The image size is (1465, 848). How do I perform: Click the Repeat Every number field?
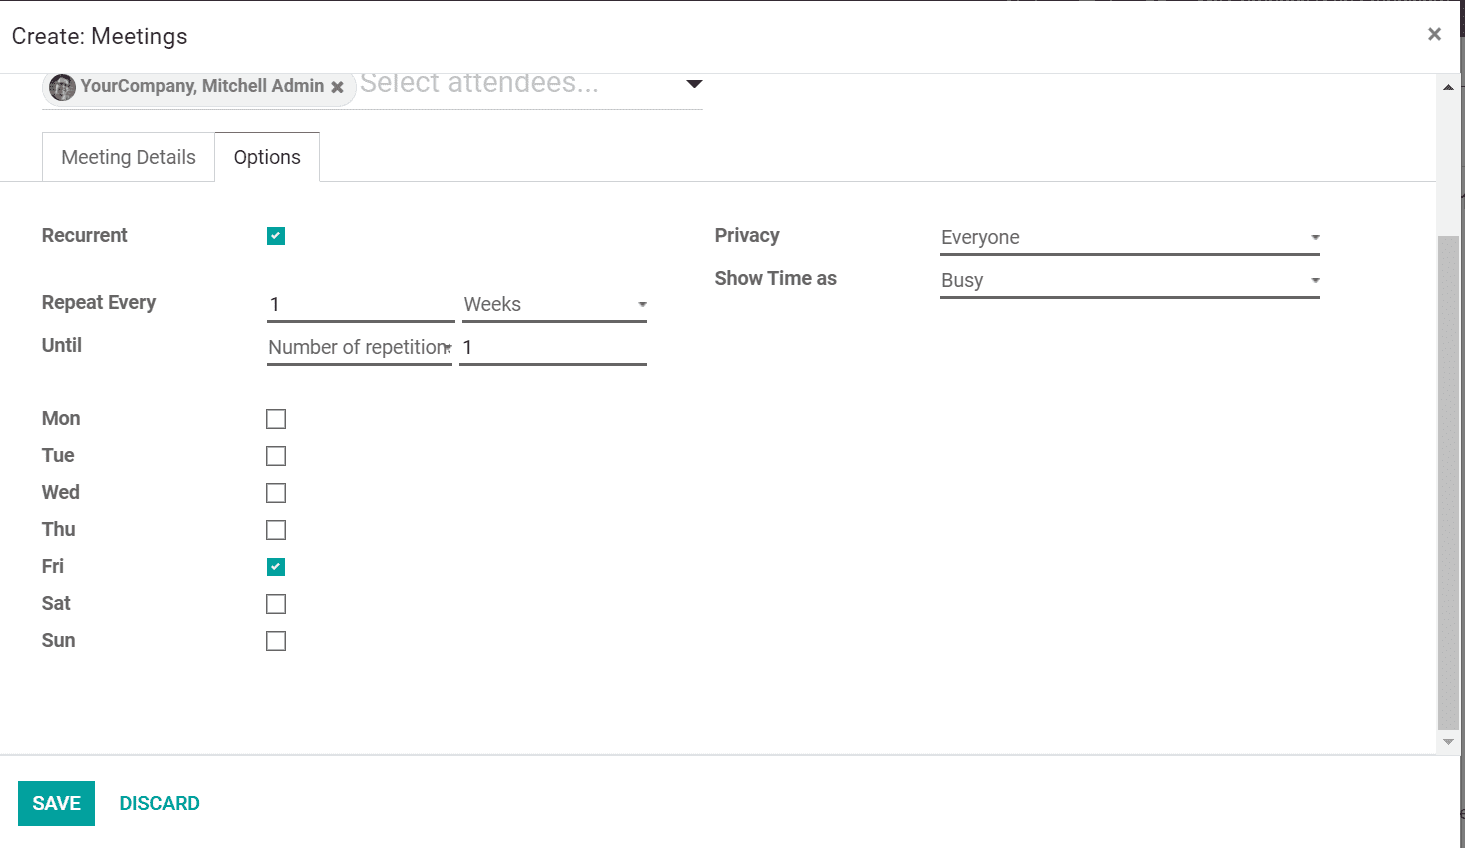(360, 304)
